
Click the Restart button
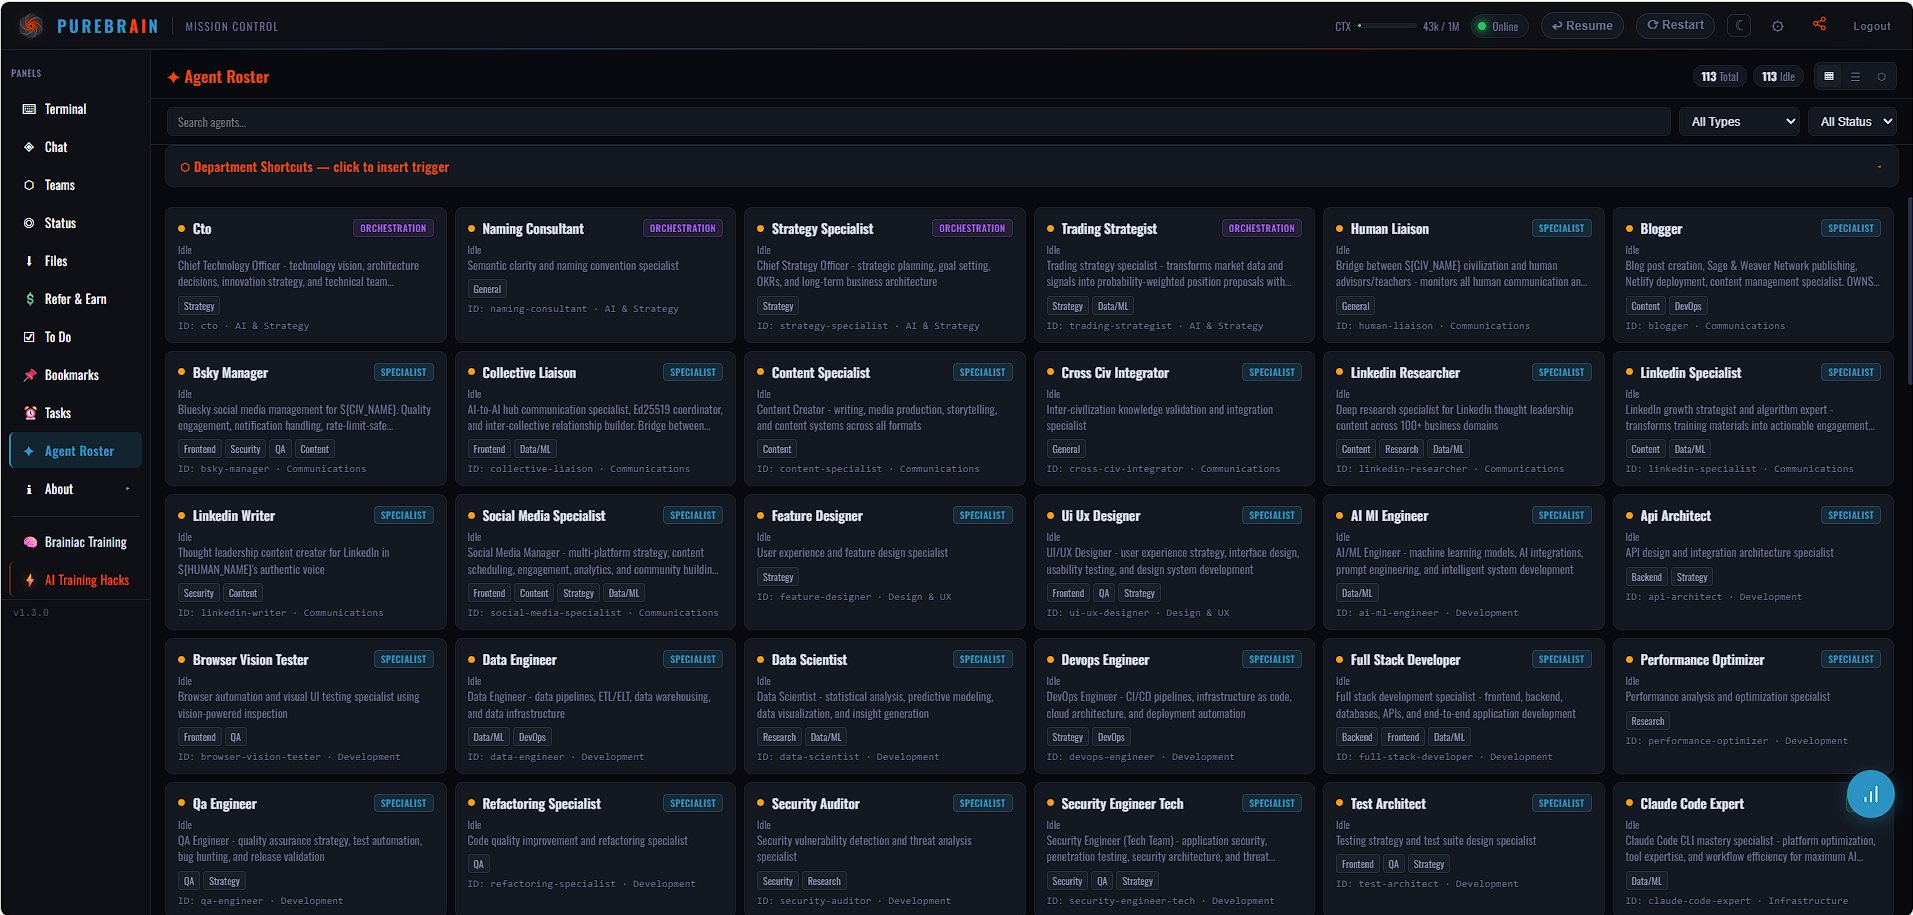click(x=1675, y=25)
